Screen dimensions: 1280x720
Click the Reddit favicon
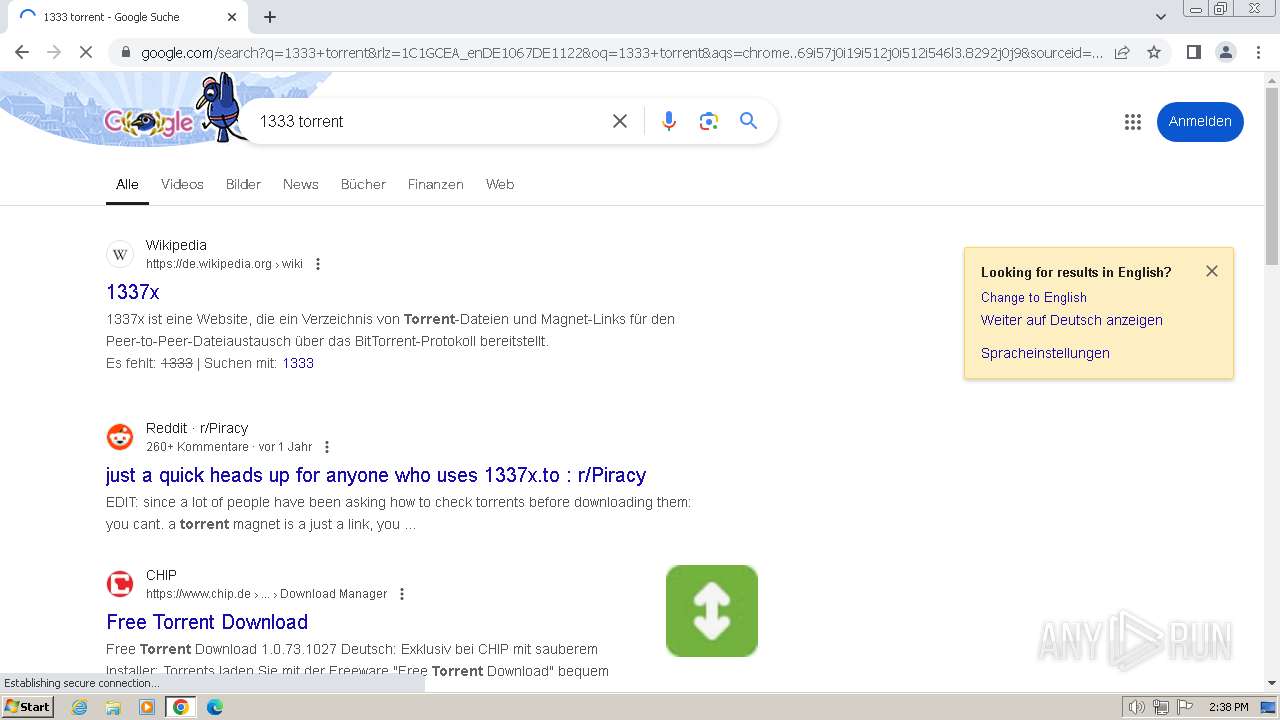(x=120, y=437)
